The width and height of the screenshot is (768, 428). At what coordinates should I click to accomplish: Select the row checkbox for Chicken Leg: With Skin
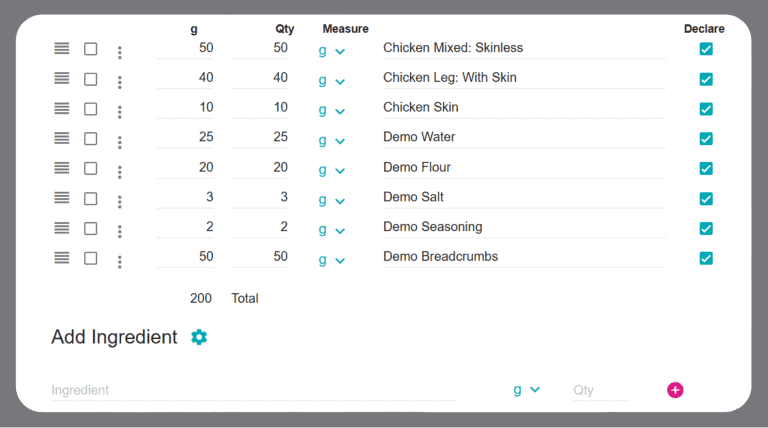91,78
